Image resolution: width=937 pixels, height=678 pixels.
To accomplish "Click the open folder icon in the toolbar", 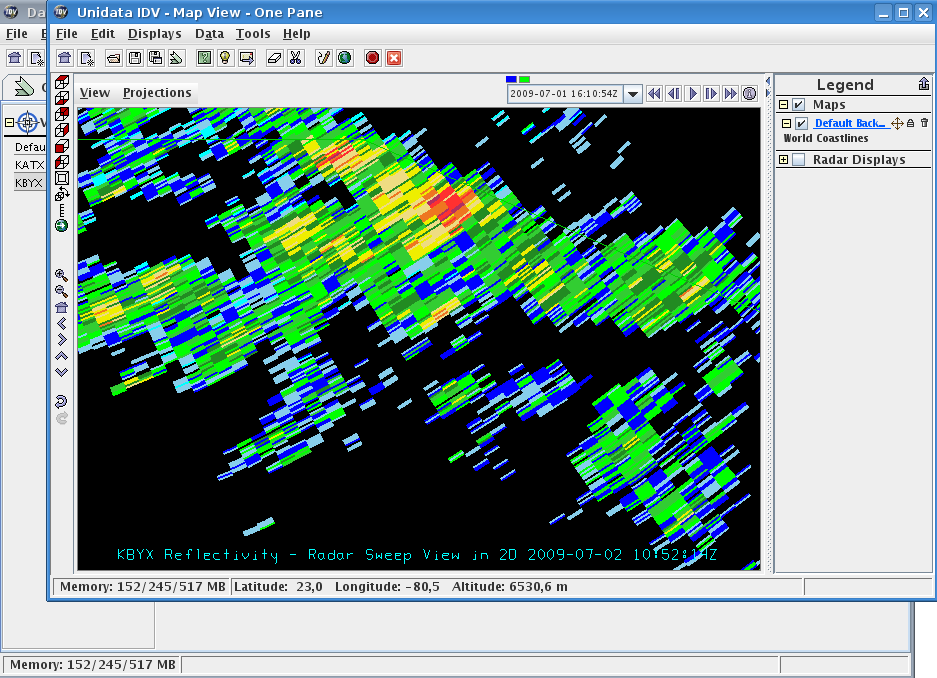I will pos(114,58).
